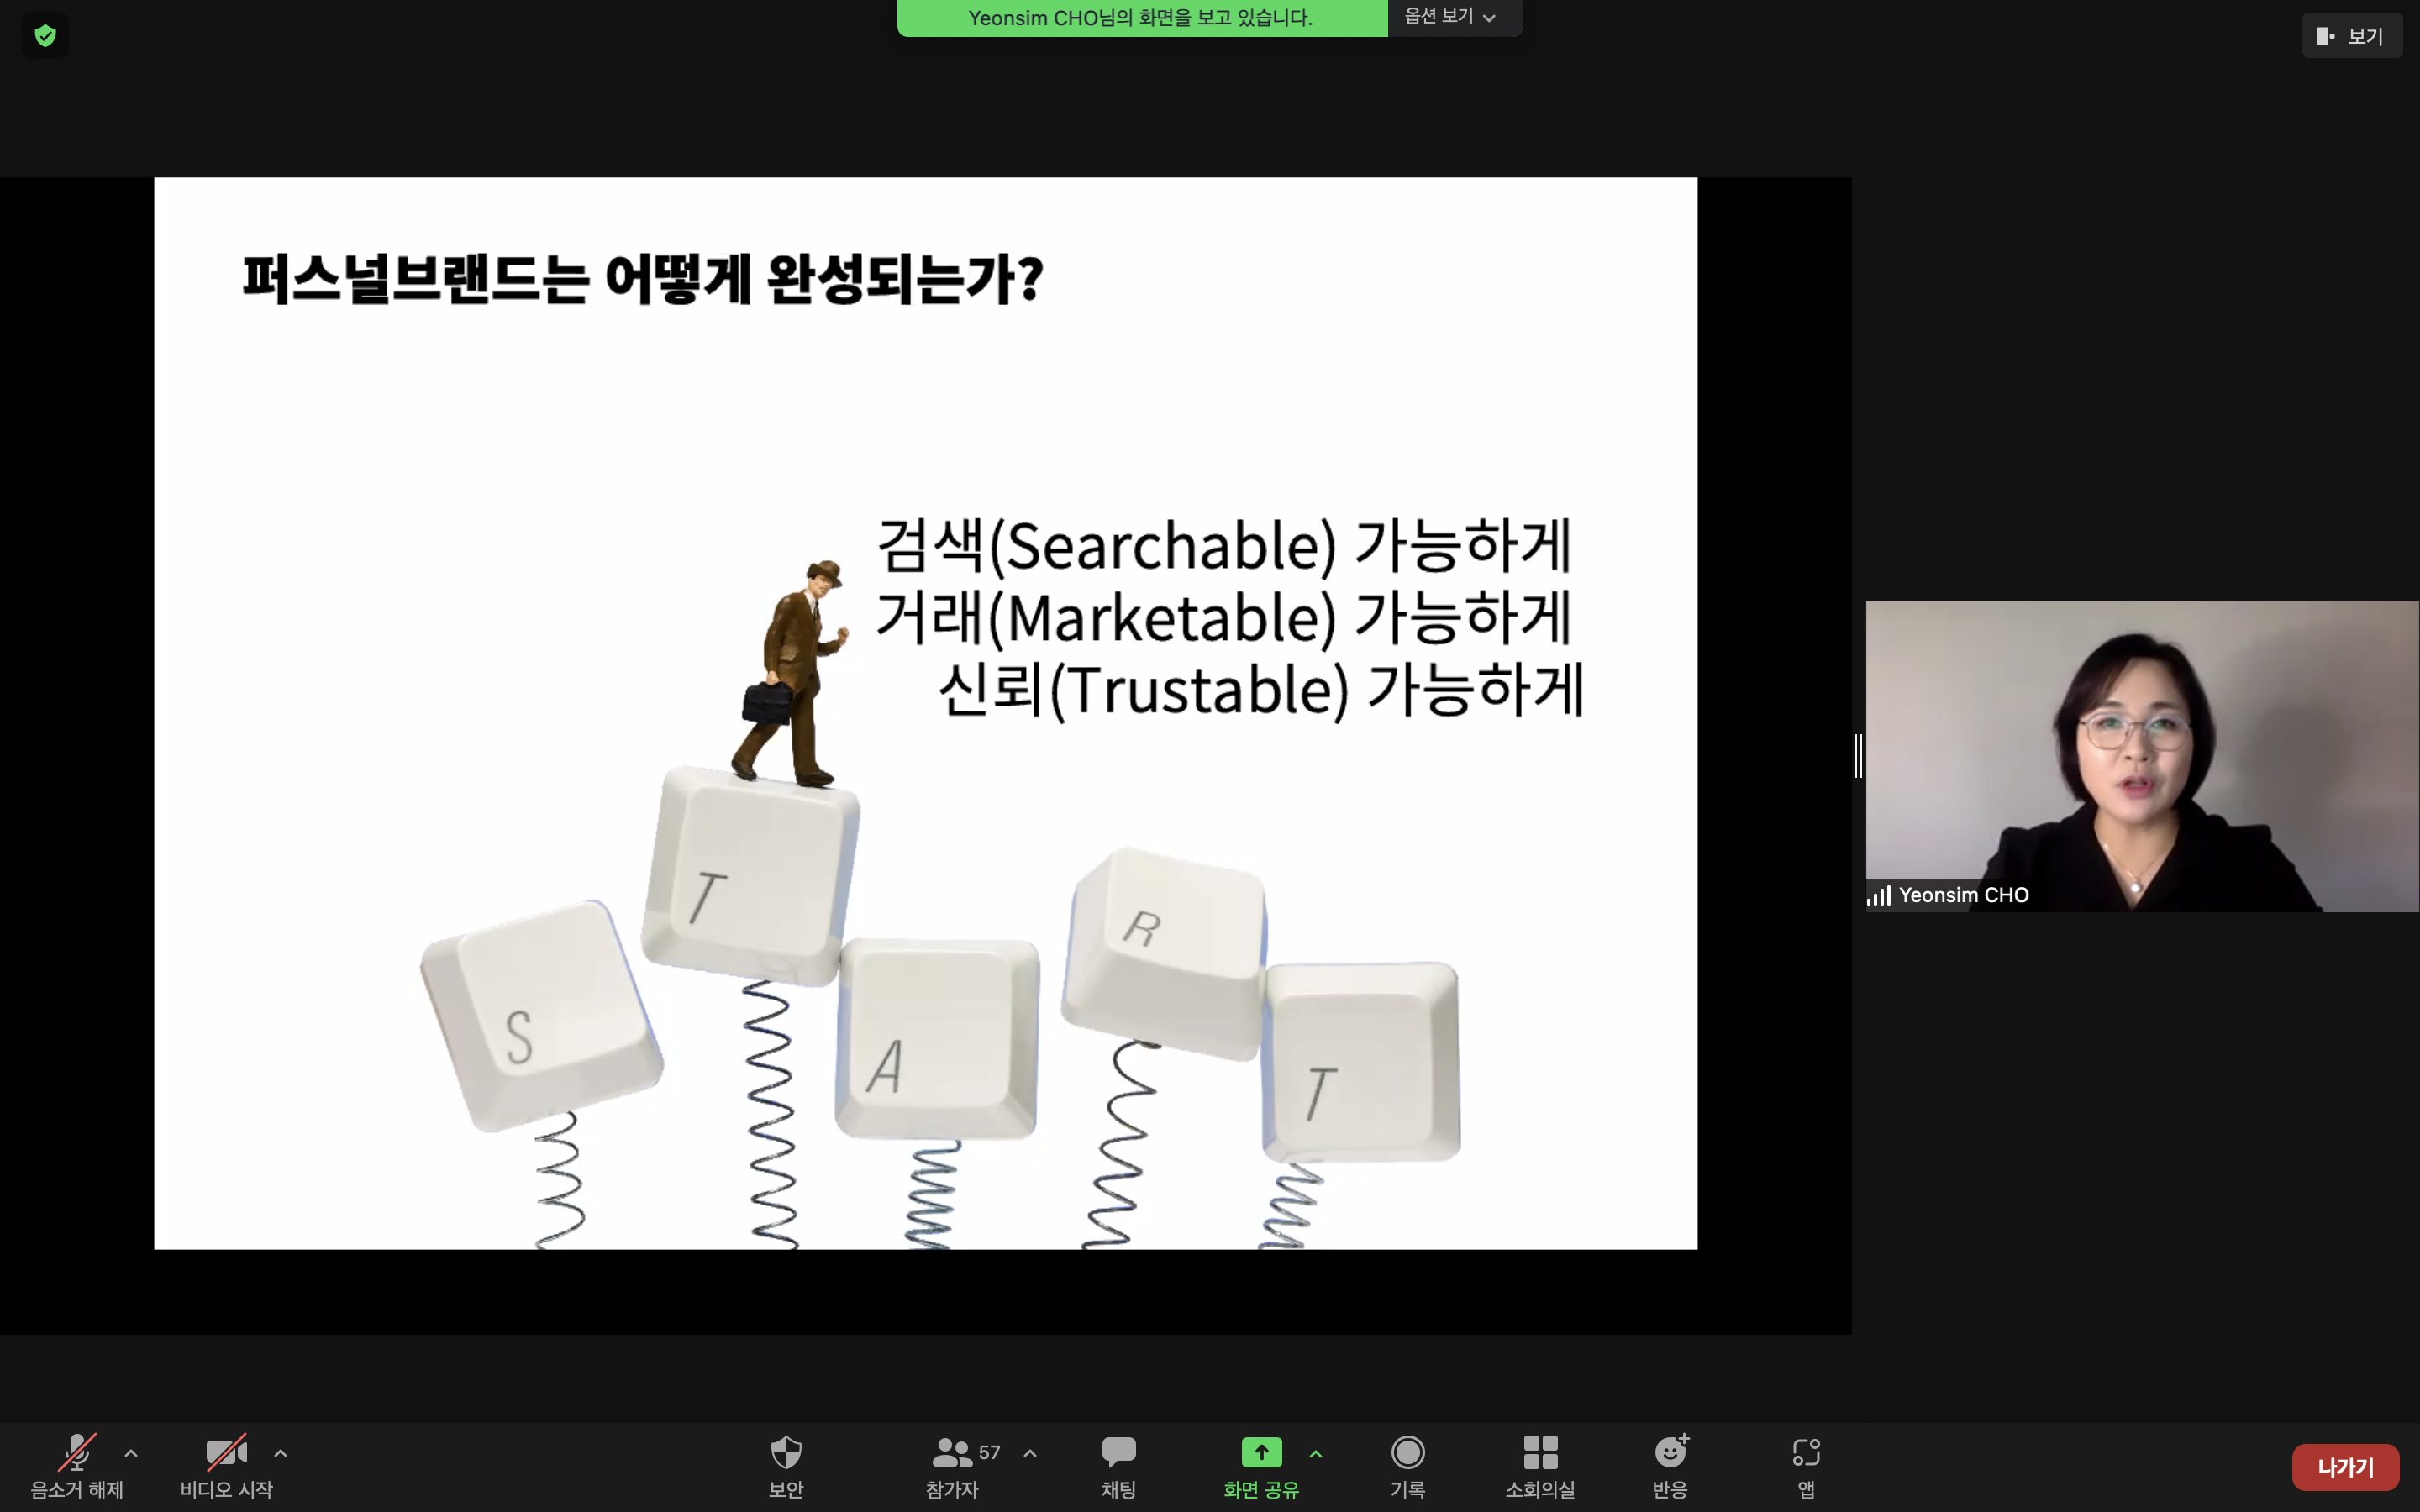Open the Apps (앱) icon
The height and width of the screenshot is (1512, 2420).
click(x=1806, y=1453)
